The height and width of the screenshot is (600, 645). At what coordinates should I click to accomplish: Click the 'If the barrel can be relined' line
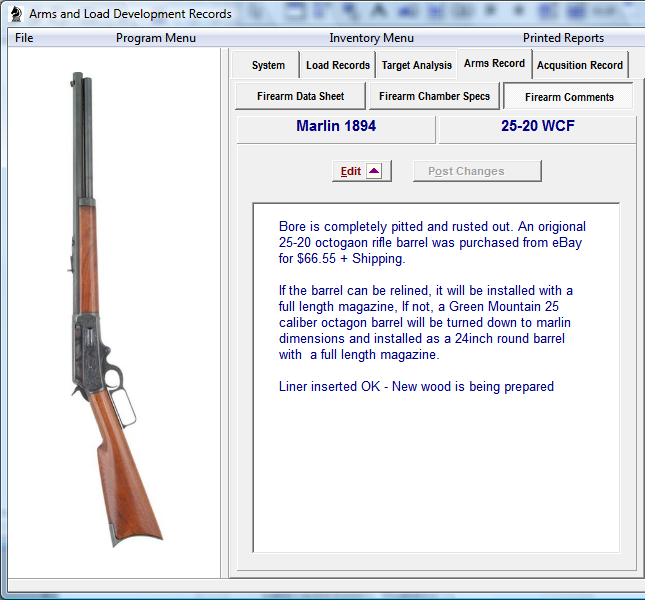(426, 291)
